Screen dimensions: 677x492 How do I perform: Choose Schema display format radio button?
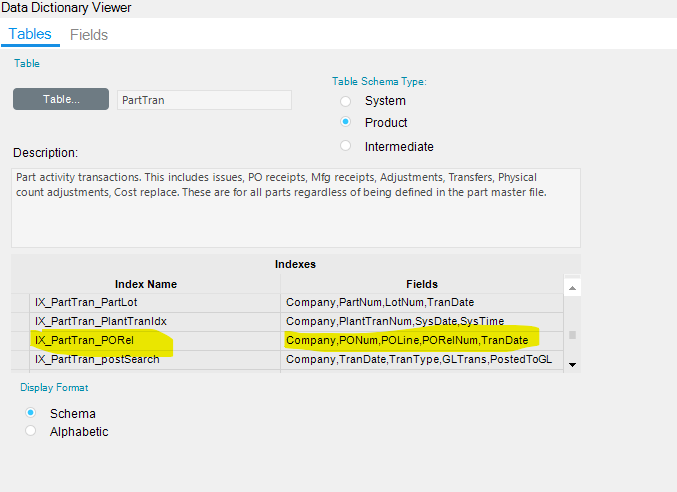point(30,413)
